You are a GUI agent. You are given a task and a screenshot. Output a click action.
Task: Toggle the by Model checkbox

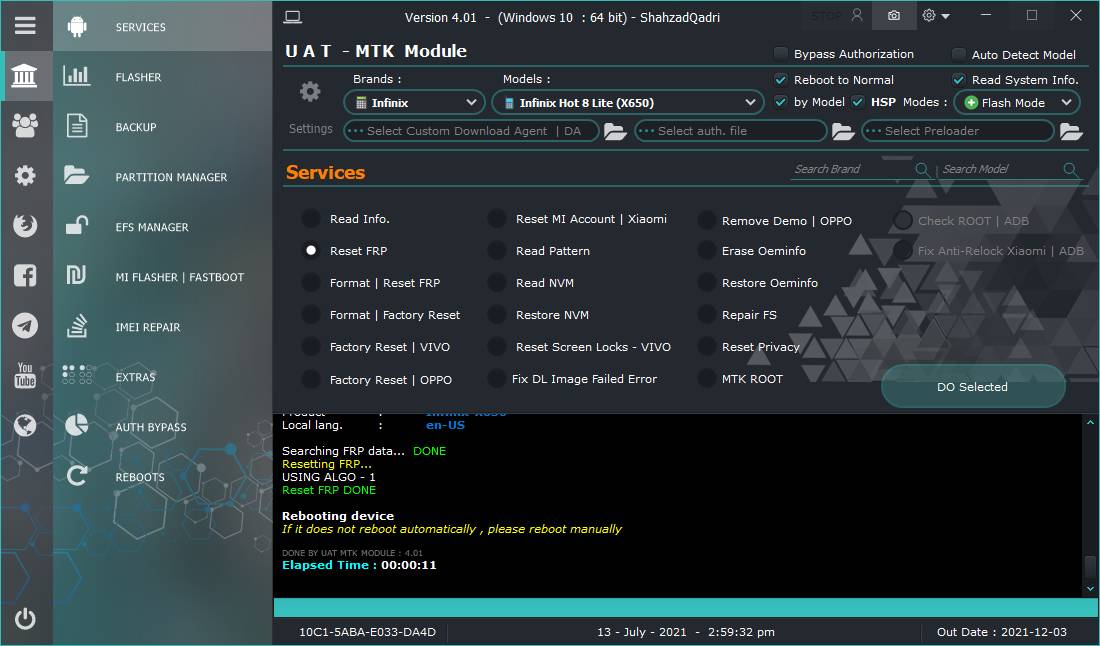(780, 102)
